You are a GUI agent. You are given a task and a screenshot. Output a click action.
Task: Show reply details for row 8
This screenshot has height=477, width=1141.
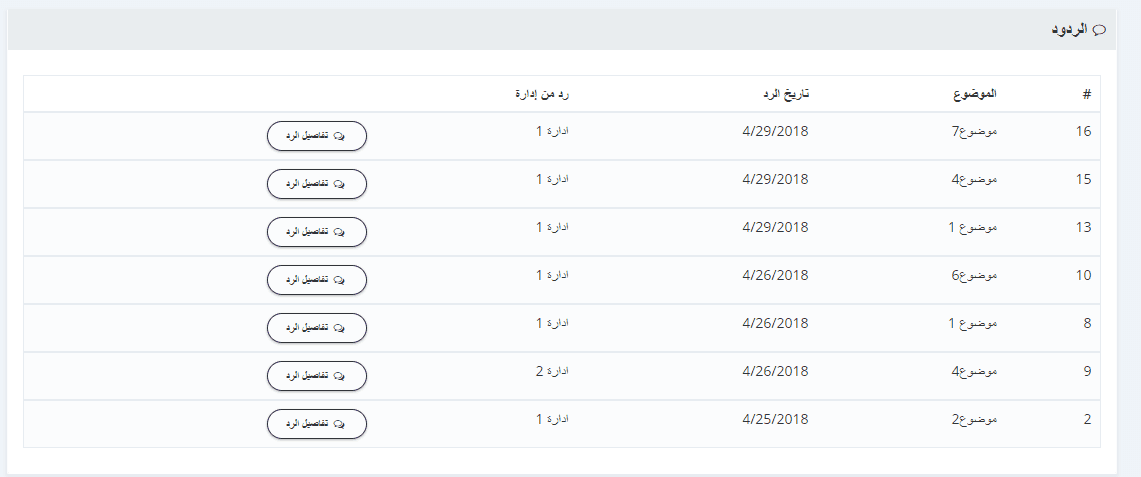coord(317,327)
